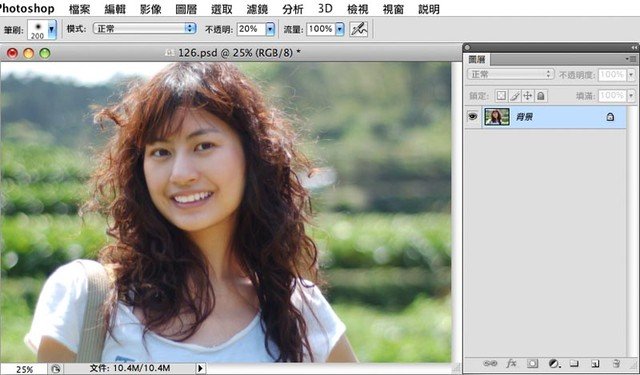Open the layer opacity slider arrow
Viewport: 640px width, 375px height.
click(631, 75)
